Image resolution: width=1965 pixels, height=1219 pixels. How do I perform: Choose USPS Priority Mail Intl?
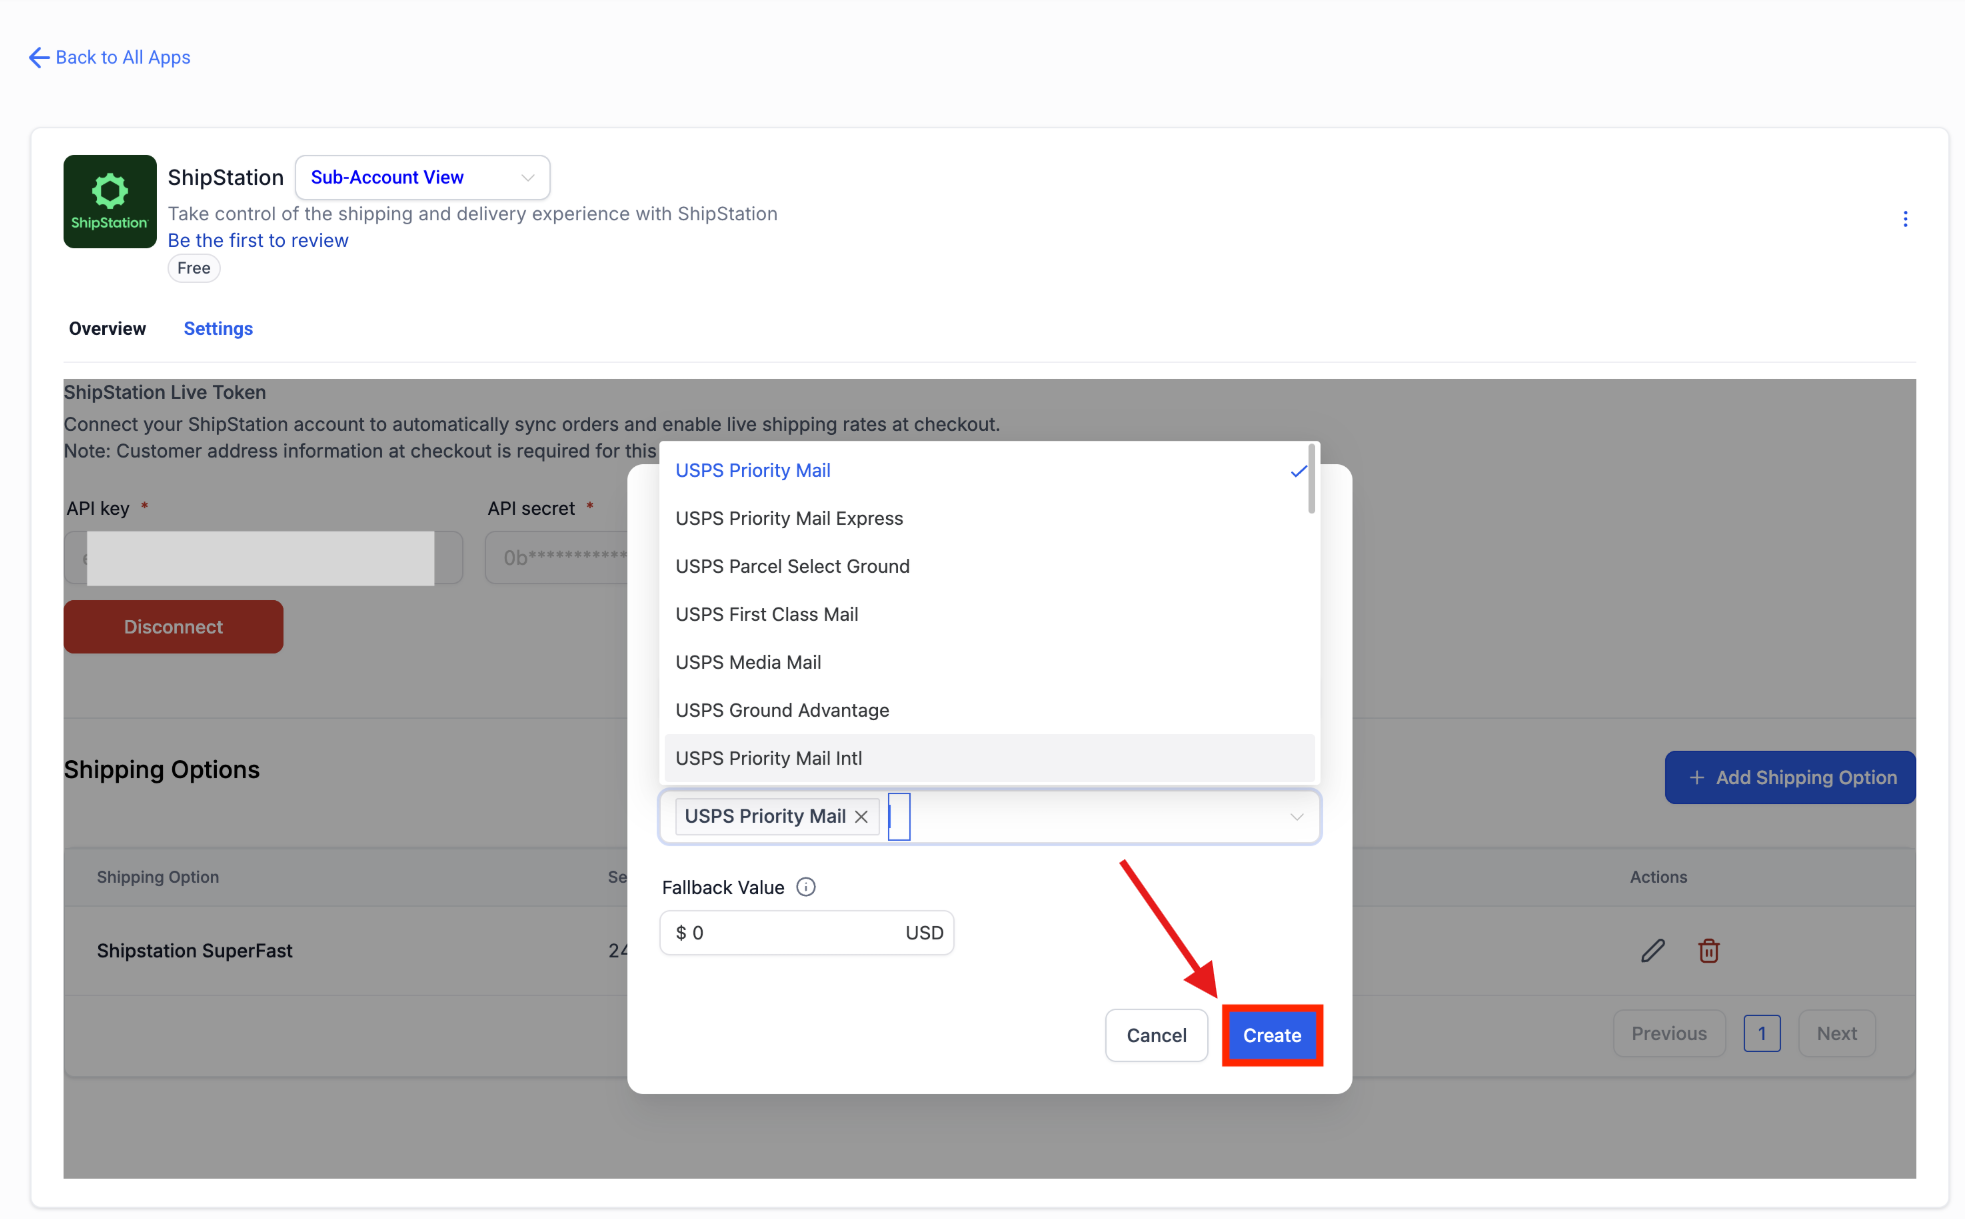(x=768, y=759)
